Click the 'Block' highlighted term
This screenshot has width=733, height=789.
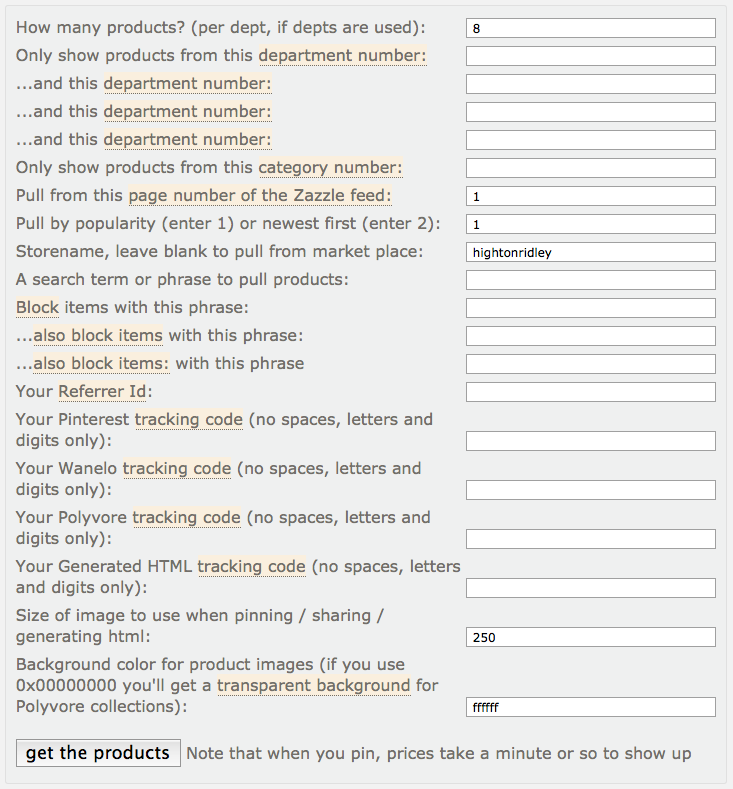(38, 308)
